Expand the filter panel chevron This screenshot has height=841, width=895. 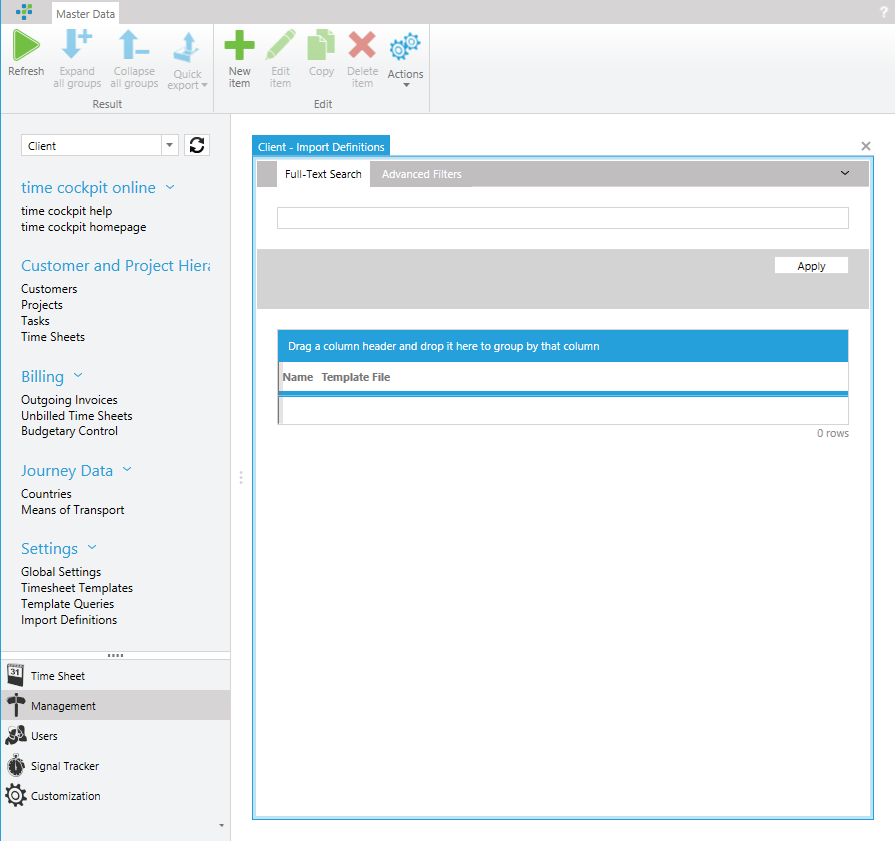pos(845,174)
